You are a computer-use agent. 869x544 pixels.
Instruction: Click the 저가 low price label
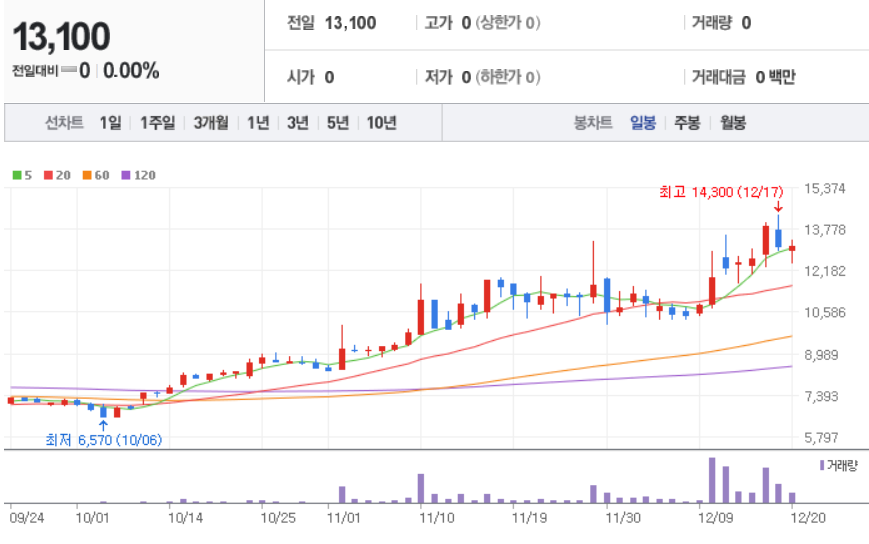[439, 77]
